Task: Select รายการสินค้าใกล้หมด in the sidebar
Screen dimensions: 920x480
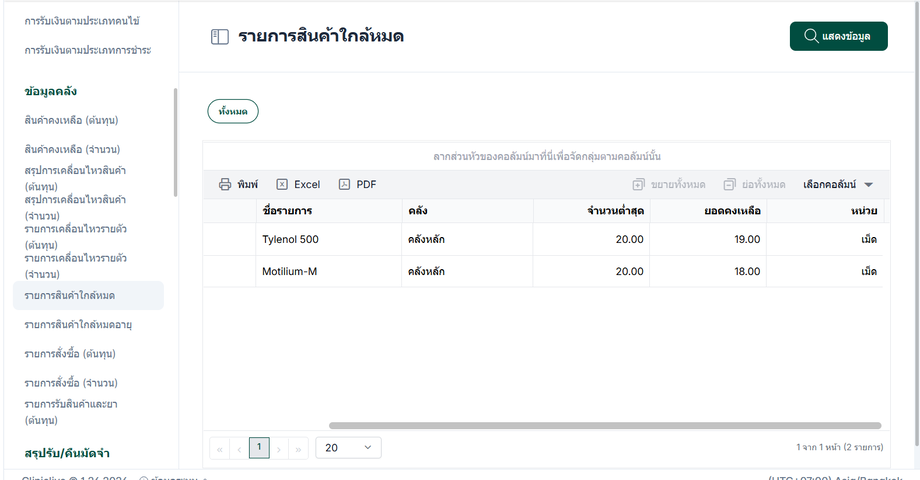Action: pyautogui.click(x=89, y=295)
